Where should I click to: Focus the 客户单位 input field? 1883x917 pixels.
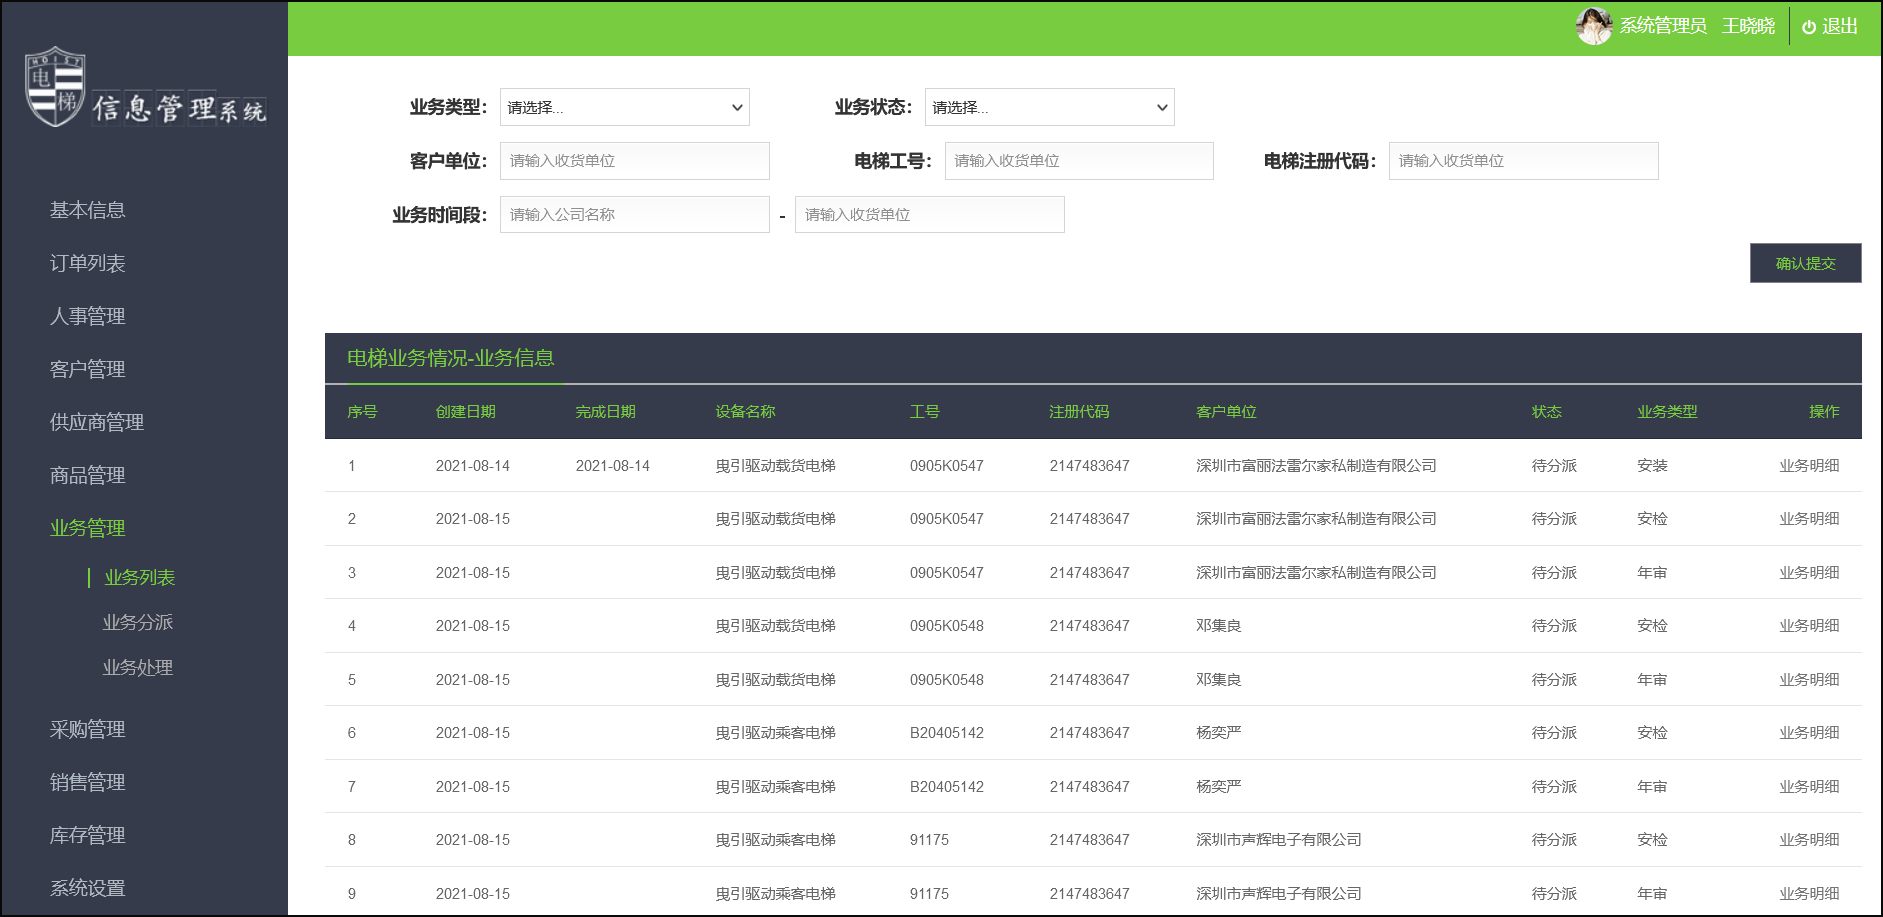tap(635, 161)
